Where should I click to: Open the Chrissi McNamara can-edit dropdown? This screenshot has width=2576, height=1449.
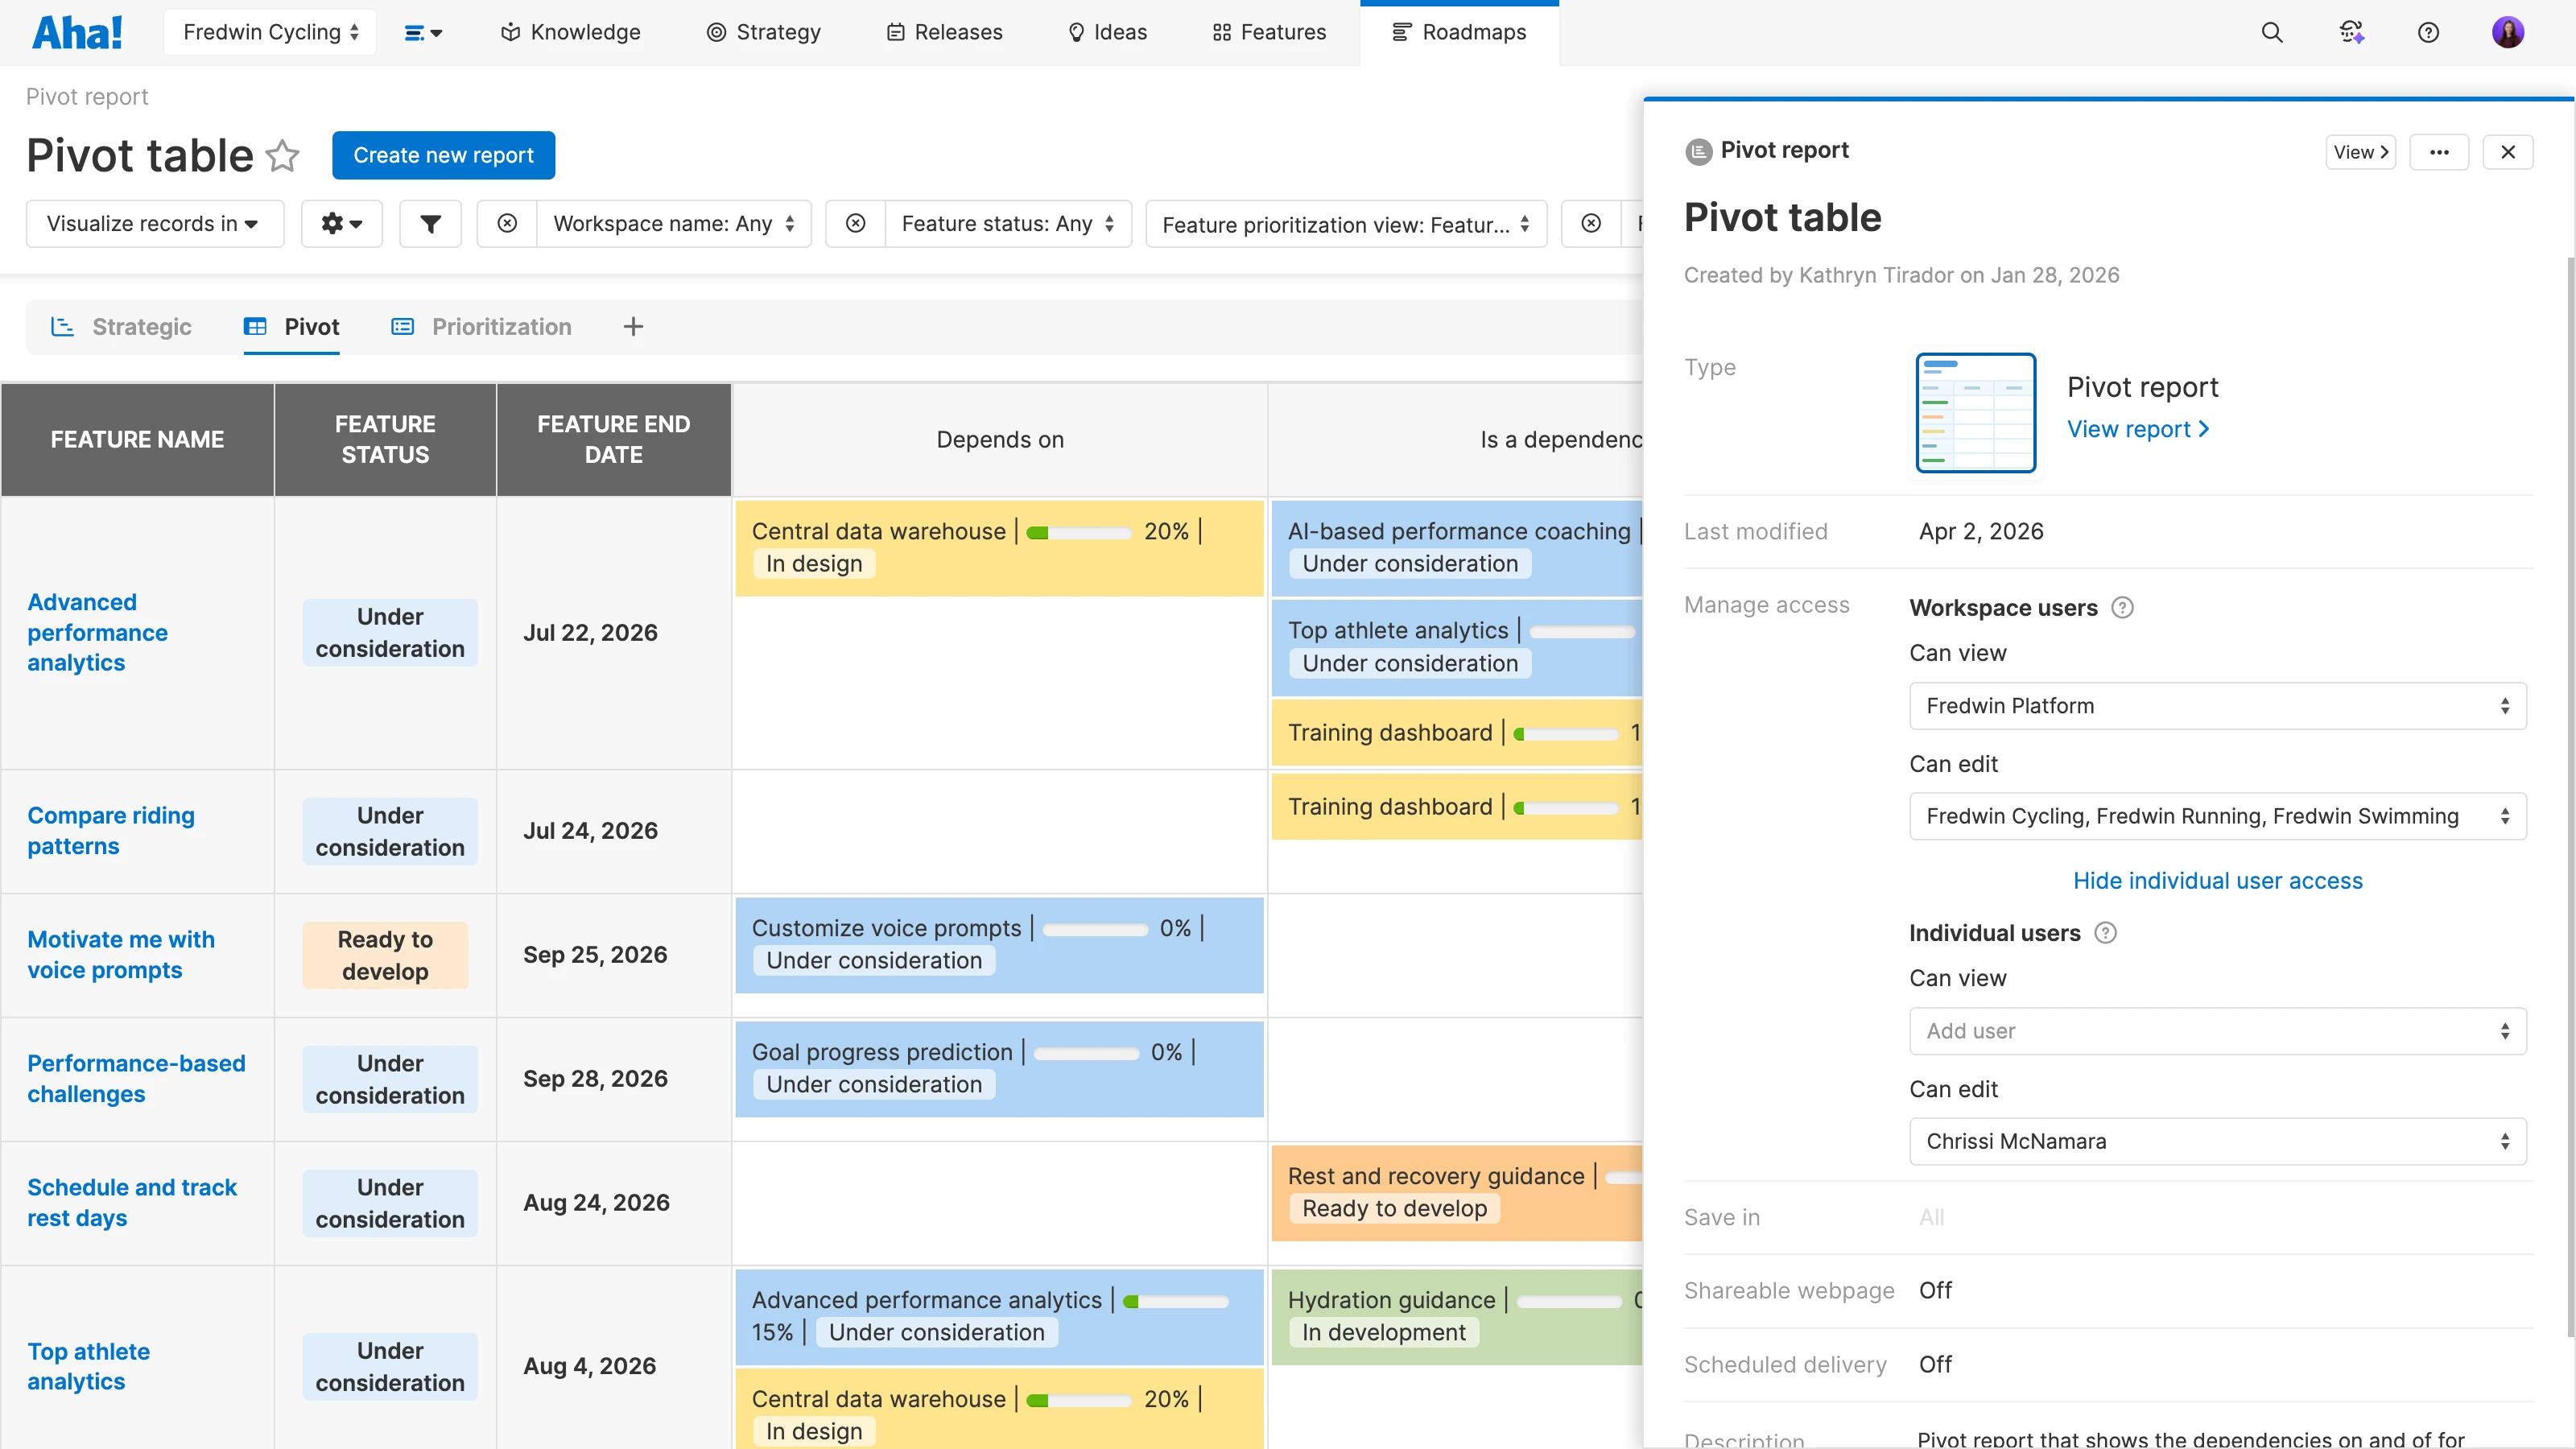(2217, 1141)
